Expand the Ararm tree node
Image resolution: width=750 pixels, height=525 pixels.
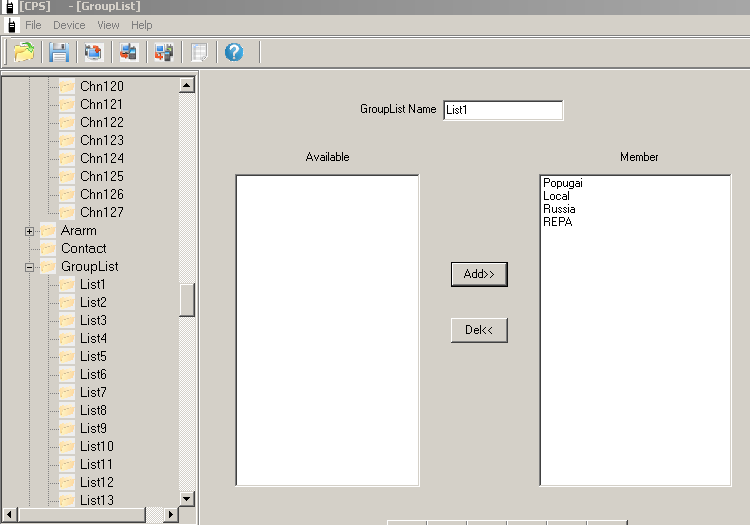click(x=30, y=231)
